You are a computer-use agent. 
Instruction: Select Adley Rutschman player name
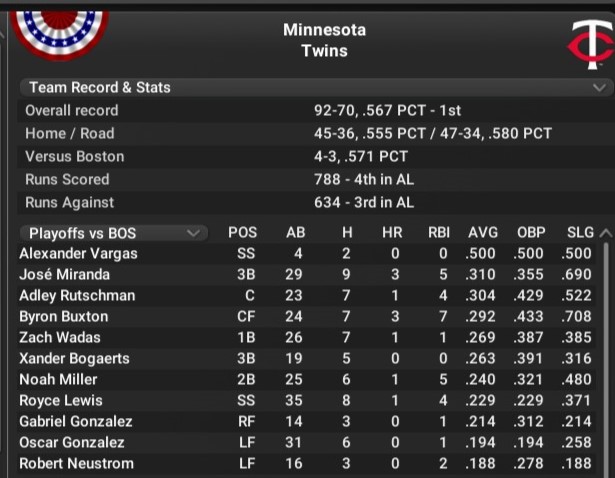[x=76, y=296]
